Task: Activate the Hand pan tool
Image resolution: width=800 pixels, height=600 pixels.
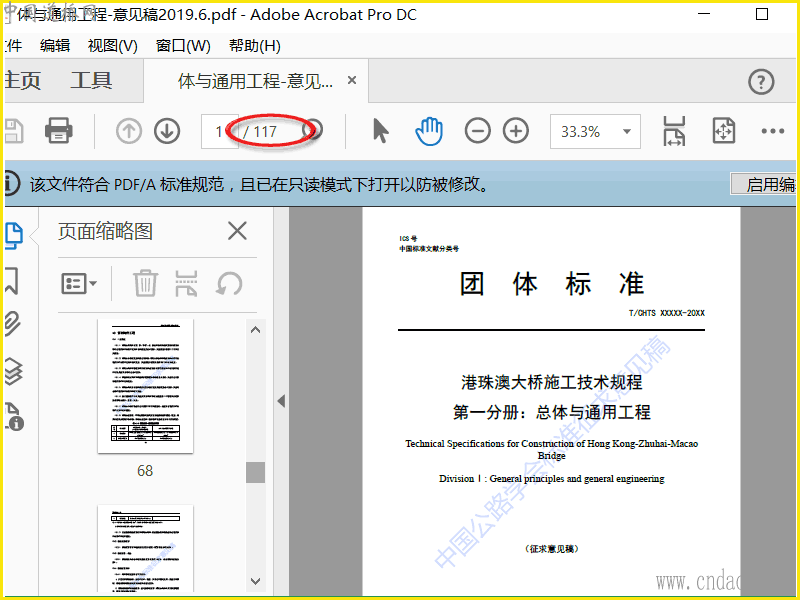Action: 429,131
